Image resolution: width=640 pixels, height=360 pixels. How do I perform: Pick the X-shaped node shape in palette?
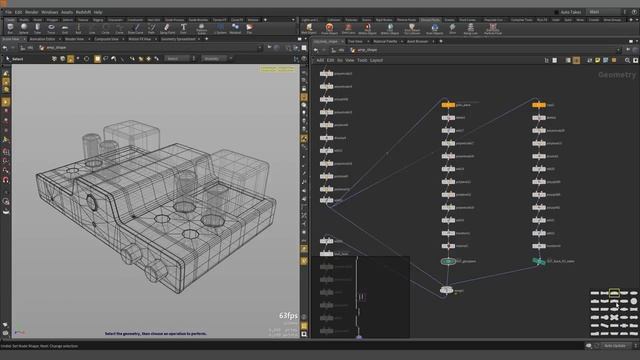614,317
